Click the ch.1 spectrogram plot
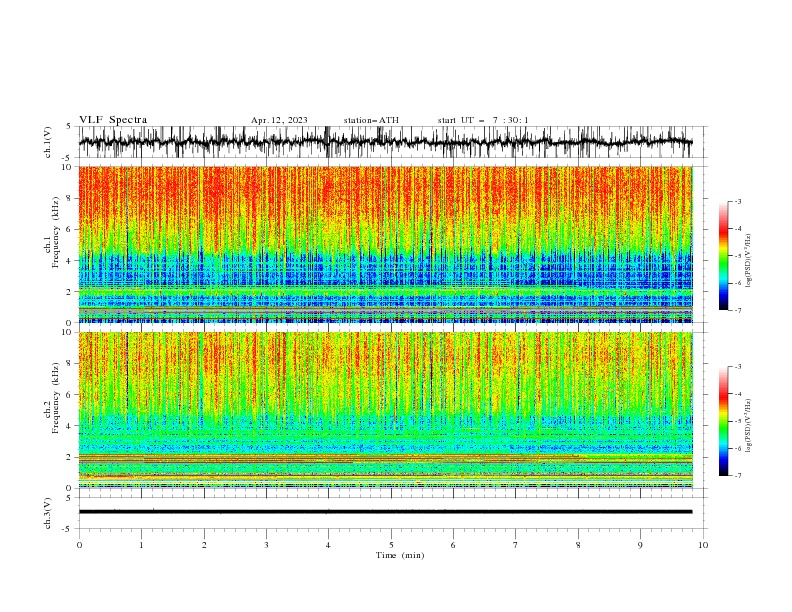792x612 pixels. [x=385, y=244]
